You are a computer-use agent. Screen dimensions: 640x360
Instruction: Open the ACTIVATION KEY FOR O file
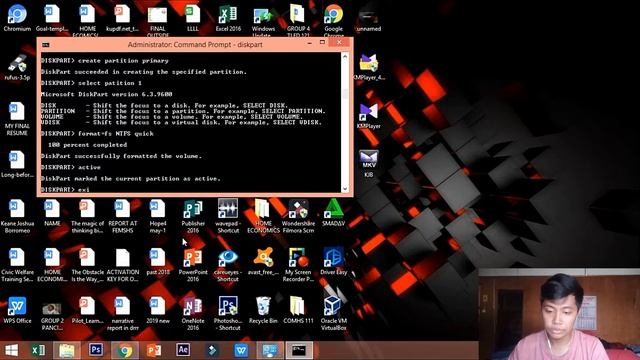coord(122,265)
